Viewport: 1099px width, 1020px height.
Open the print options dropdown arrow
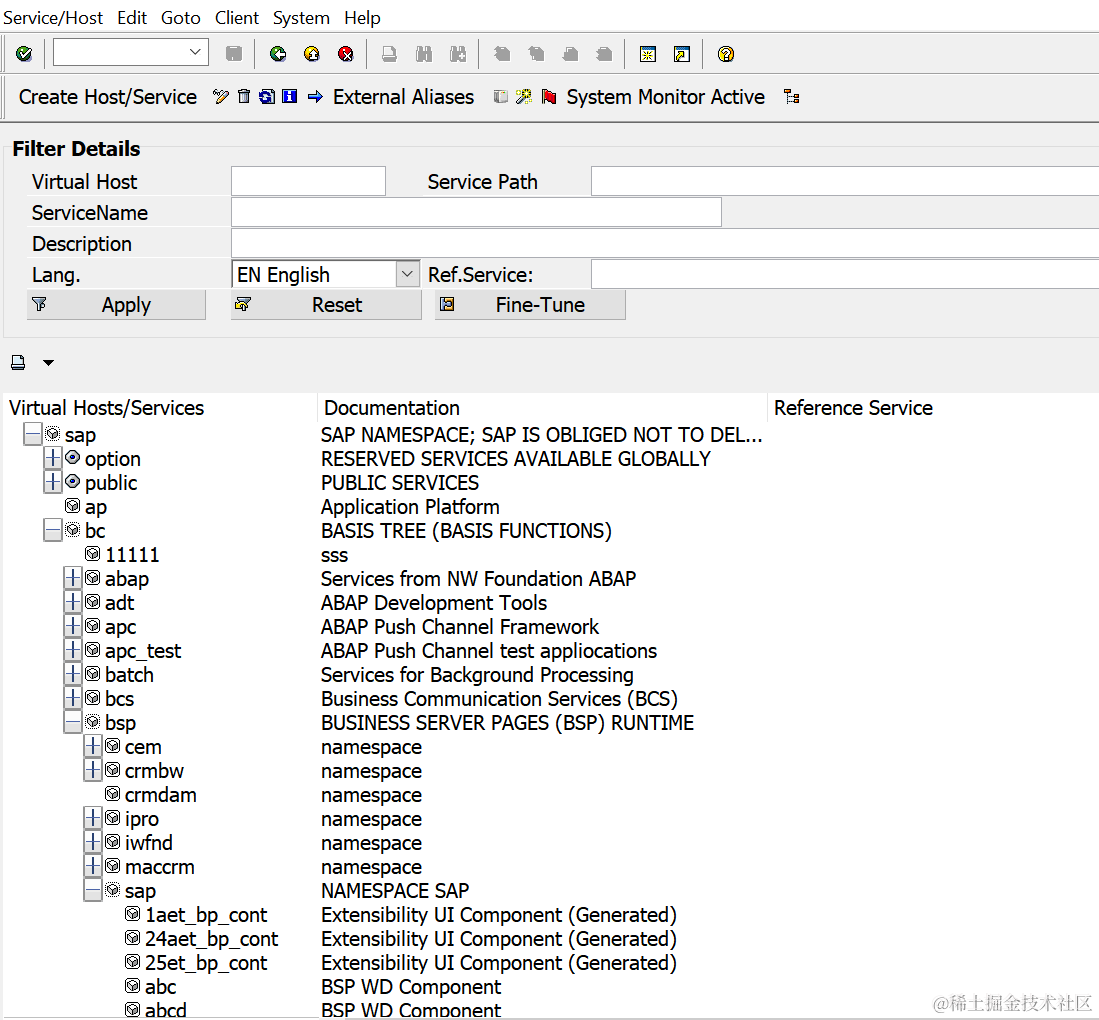tap(48, 362)
